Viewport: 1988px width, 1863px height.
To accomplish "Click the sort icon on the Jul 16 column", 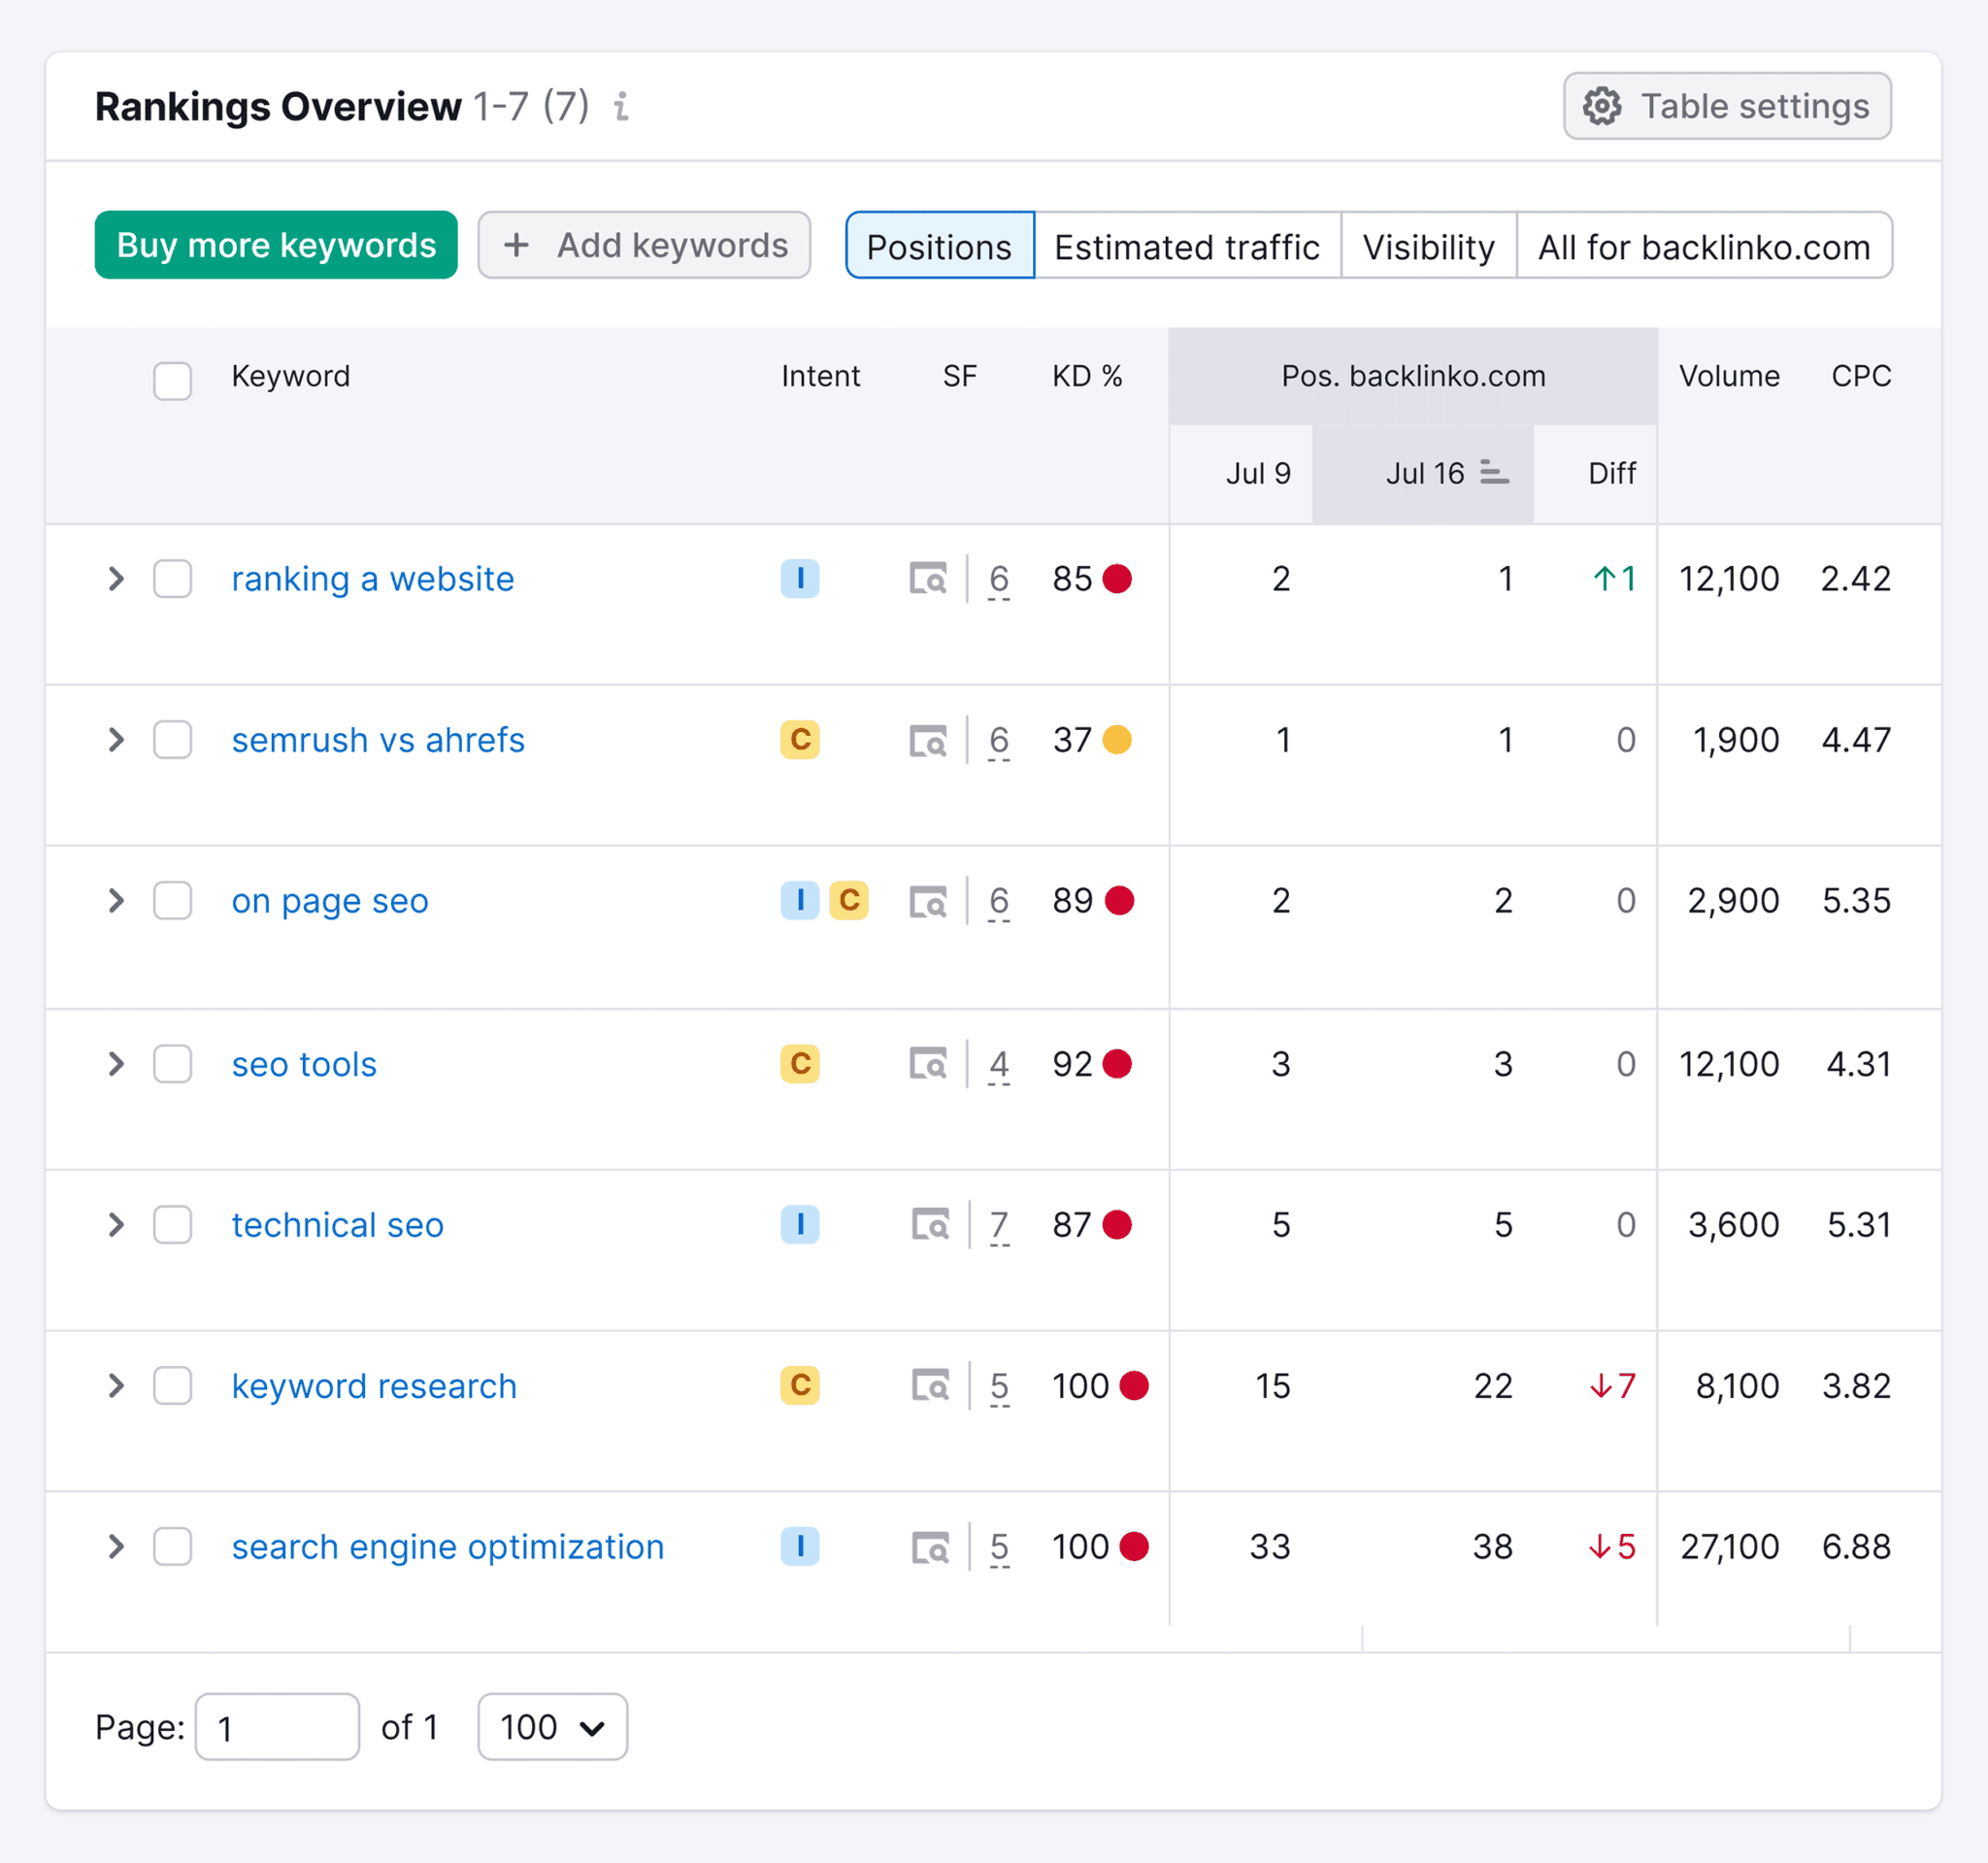I will 1495,473.
